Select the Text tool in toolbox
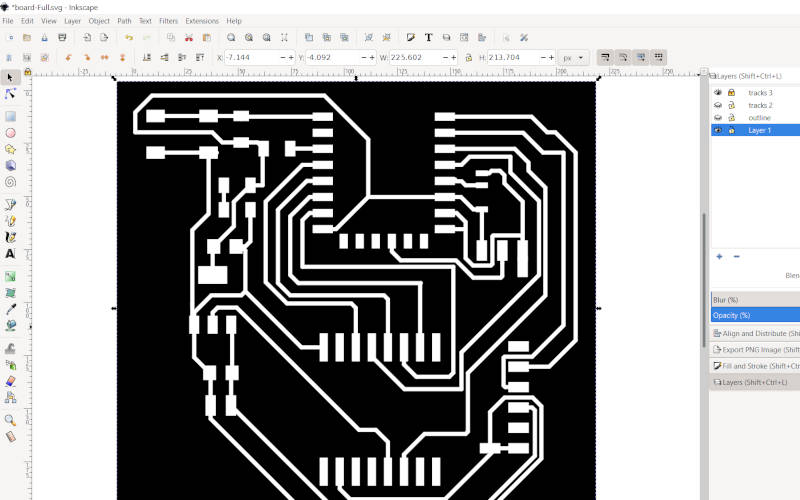This screenshot has height=500, width=800. coord(10,254)
